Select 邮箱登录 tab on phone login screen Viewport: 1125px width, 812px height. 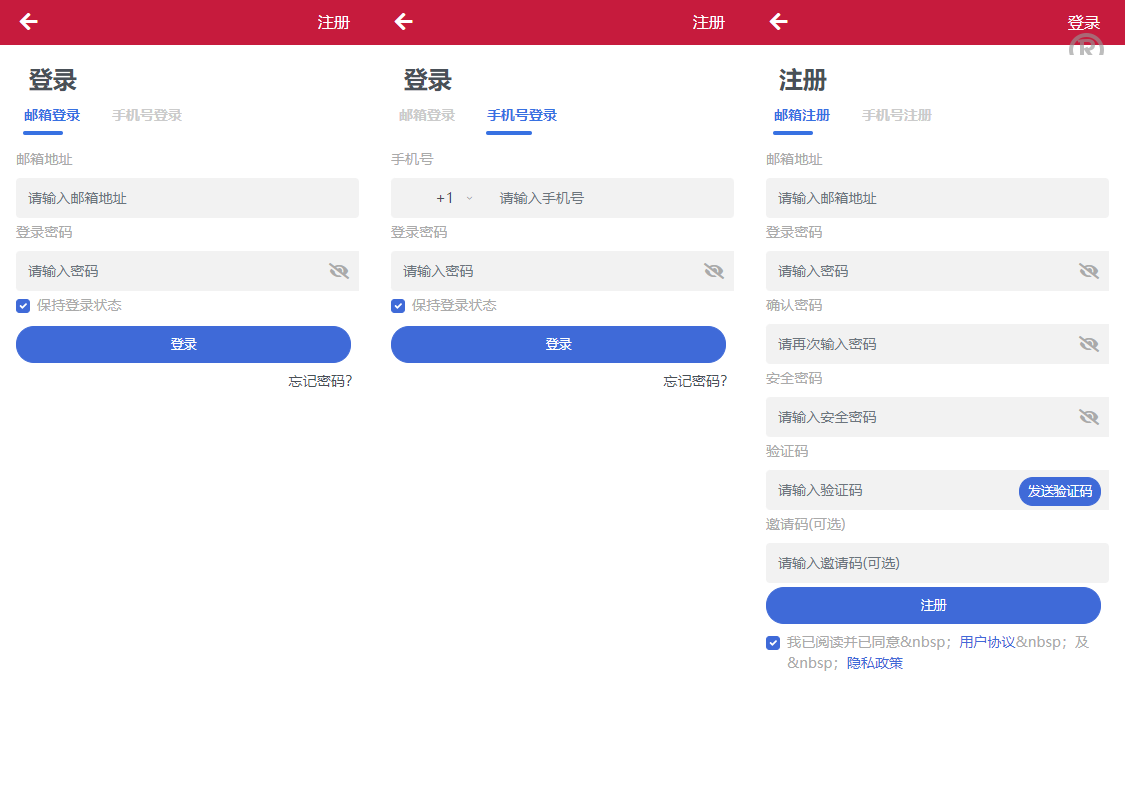pyautogui.click(x=427, y=116)
